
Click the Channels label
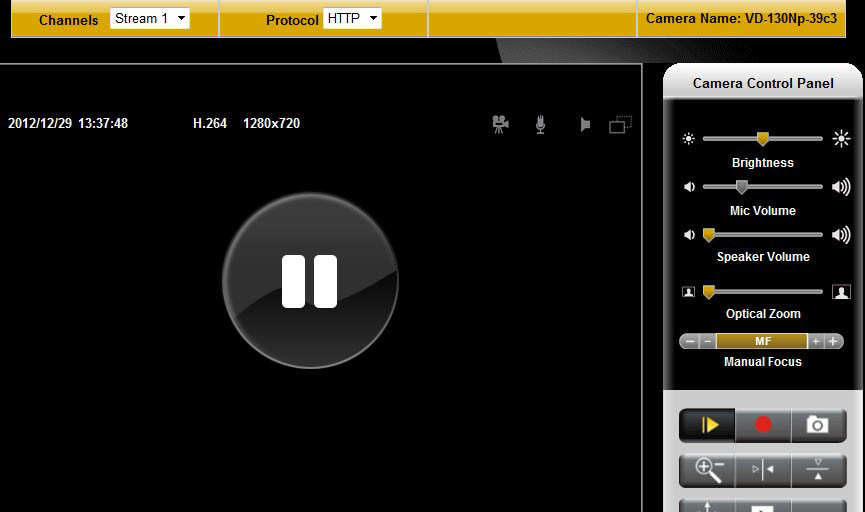click(x=68, y=20)
